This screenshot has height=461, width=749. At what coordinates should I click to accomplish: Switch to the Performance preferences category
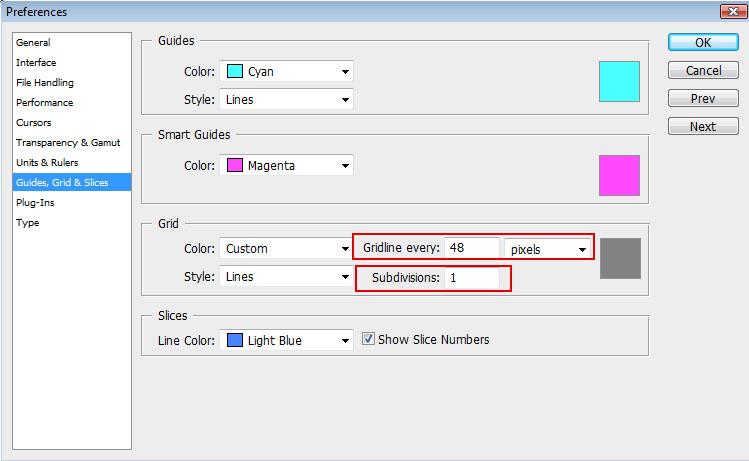[x=44, y=103]
